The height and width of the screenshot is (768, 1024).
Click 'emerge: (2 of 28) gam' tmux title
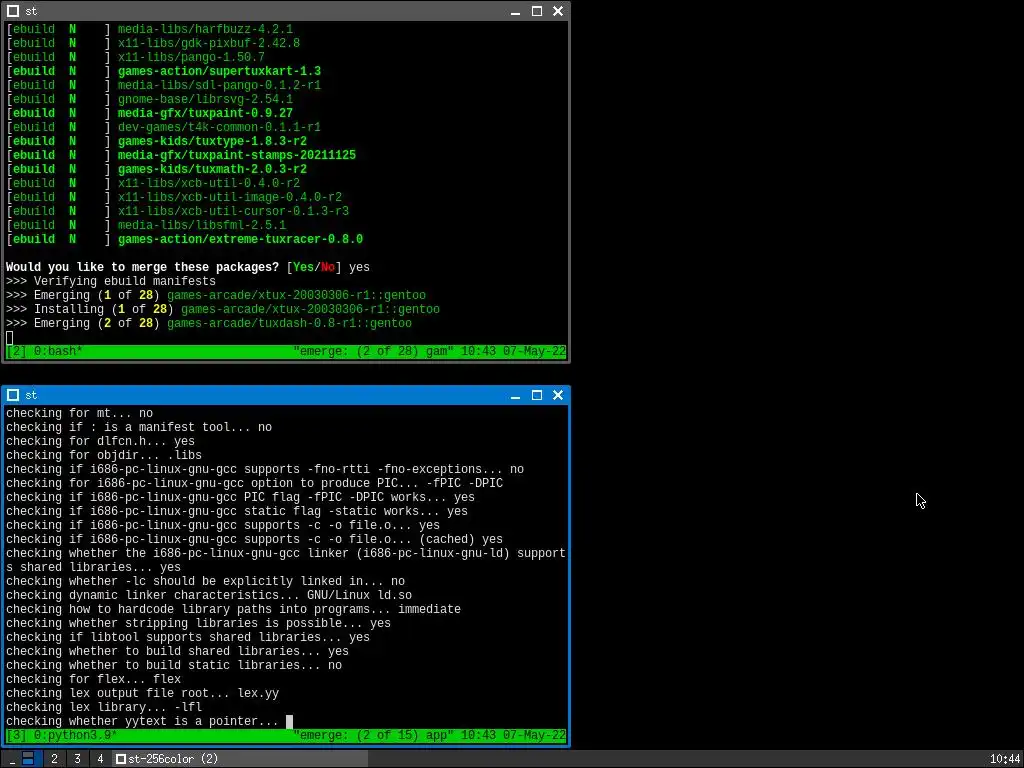(x=373, y=351)
